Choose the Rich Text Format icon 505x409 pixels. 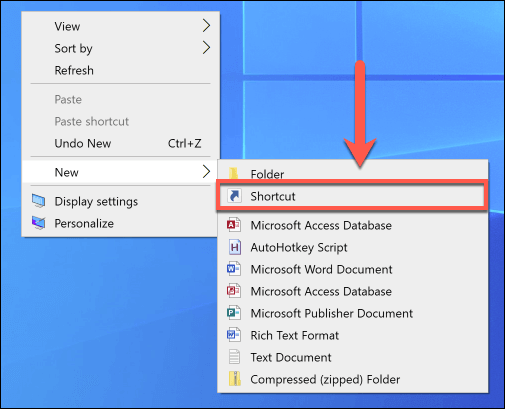[x=234, y=335]
